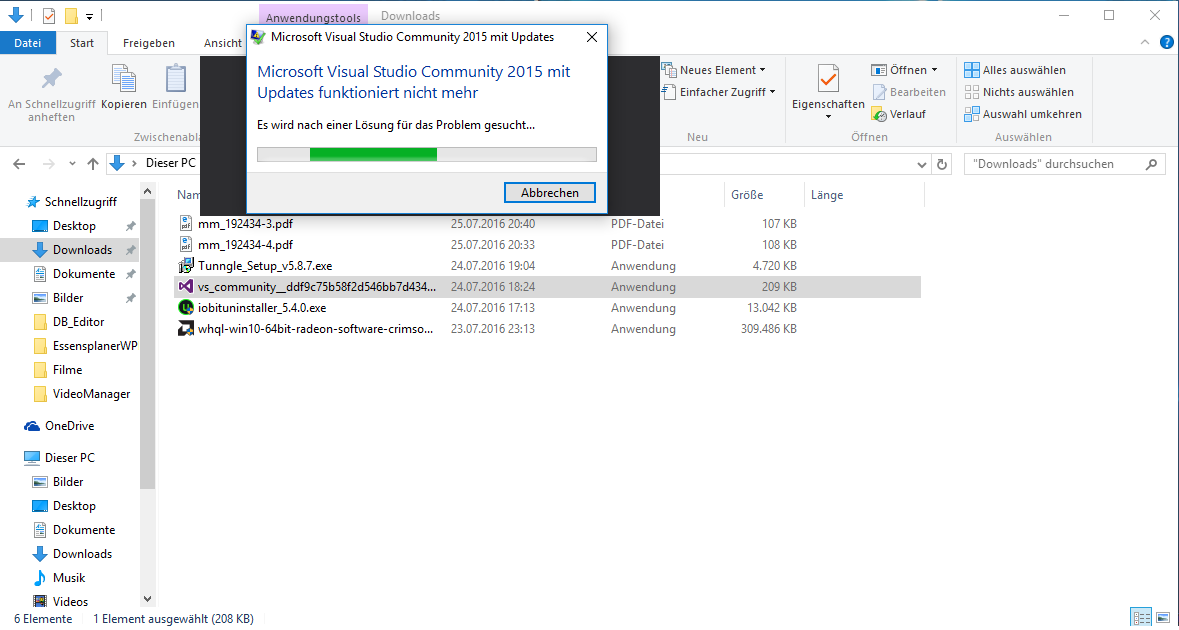Switch to large thumbnails view icon

[x=1162, y=618]
